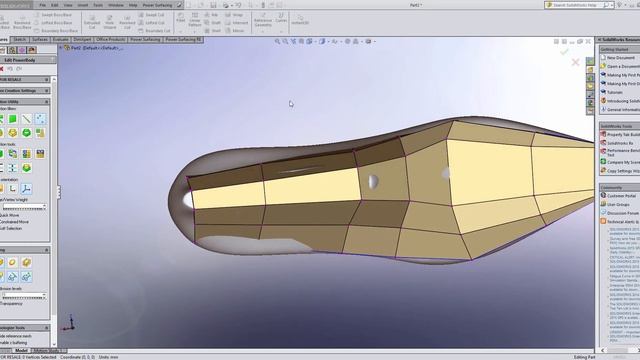Click the Save icon in the title bar toolbar
Image resolution: width=640 pixels, height=360 pixels.
213,5
